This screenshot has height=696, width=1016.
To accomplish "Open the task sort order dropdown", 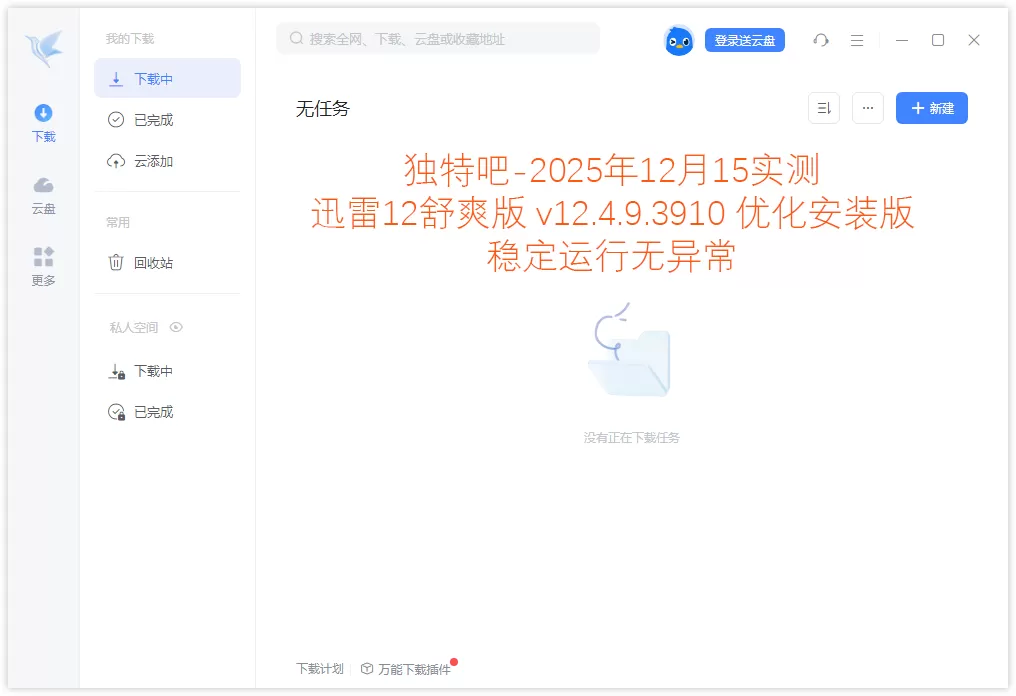I will pos(823,108).
